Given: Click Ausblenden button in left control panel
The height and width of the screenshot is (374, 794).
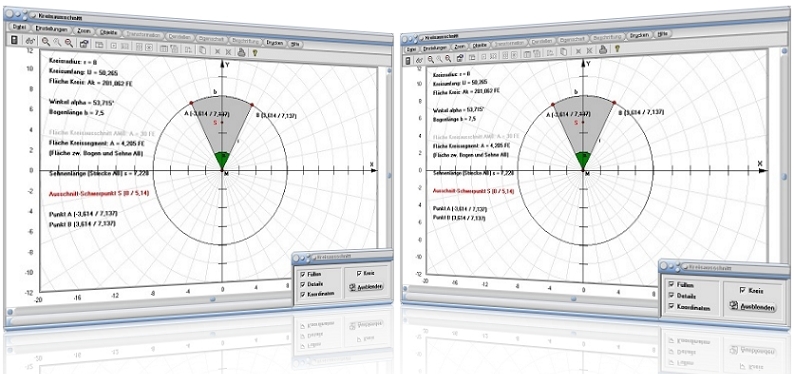Looking at the screenshot, I should [366, 287].
